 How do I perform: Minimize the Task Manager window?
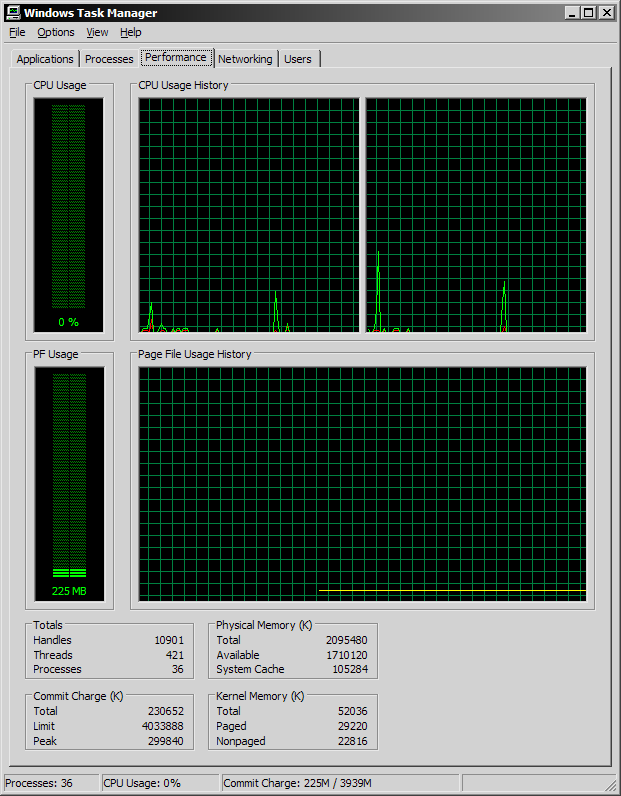[572, 13]
